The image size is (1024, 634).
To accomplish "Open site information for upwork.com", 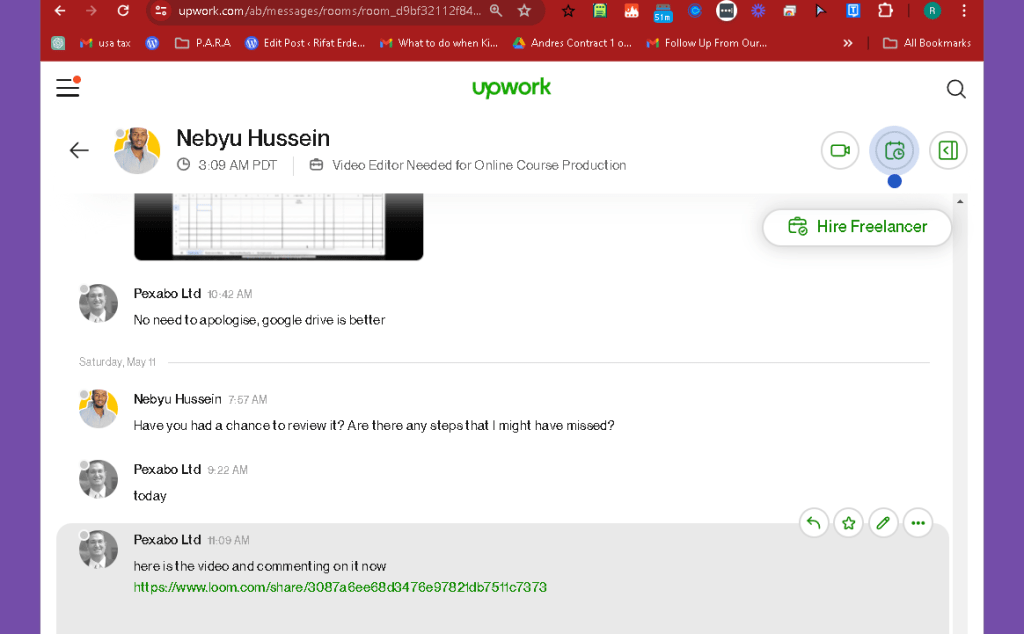I will tap(161, 10).
